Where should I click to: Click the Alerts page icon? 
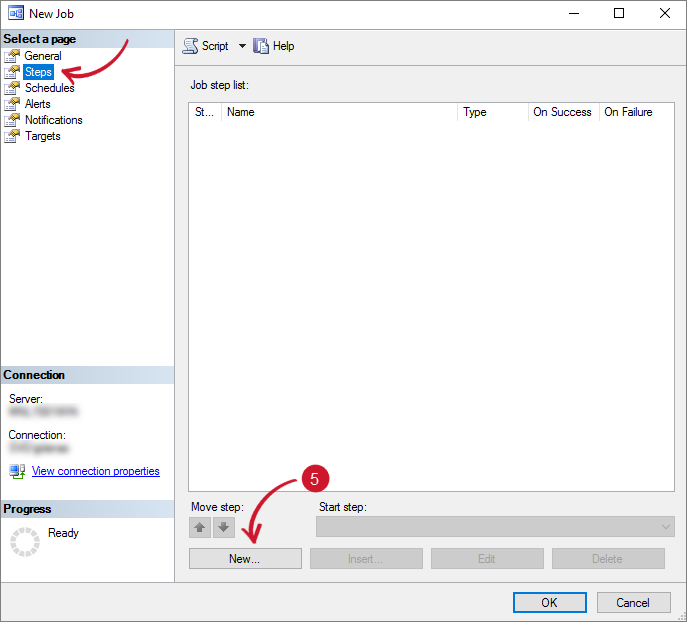coord(12,104)
